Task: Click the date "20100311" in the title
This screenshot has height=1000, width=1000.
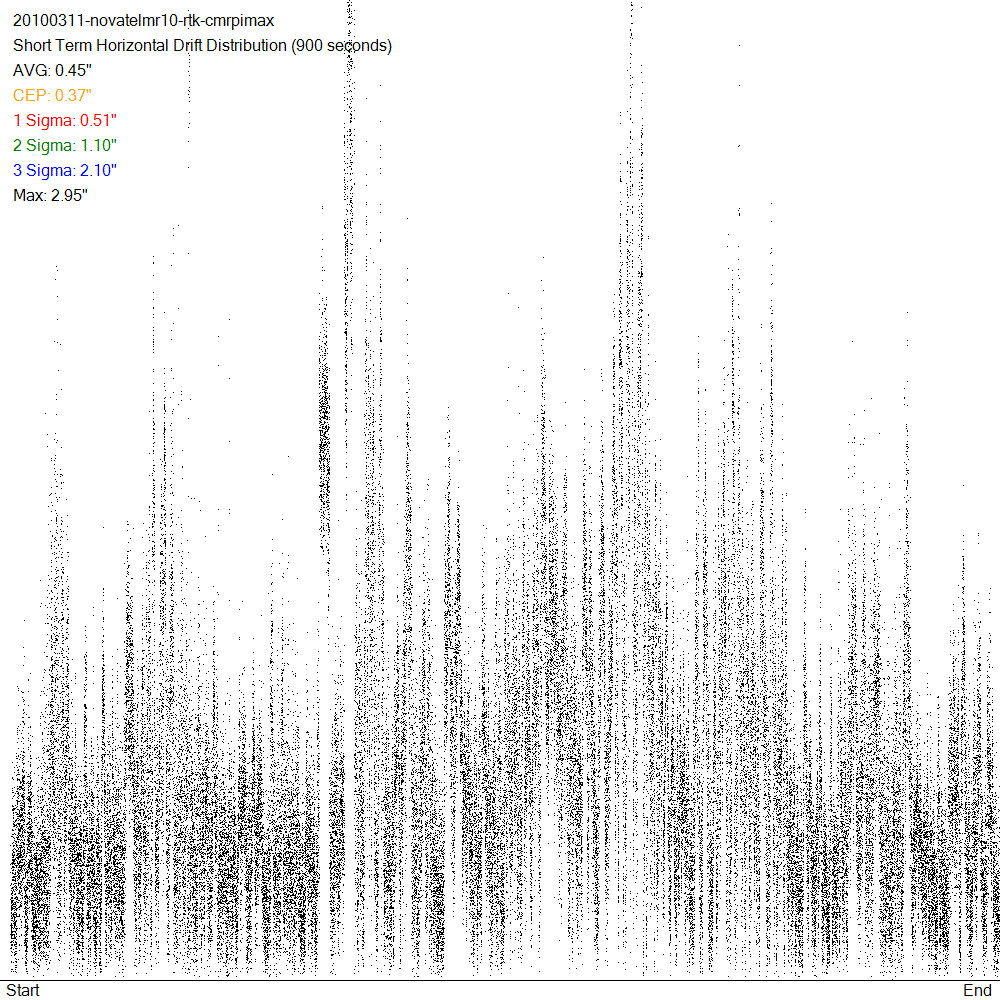Action: 49,21
